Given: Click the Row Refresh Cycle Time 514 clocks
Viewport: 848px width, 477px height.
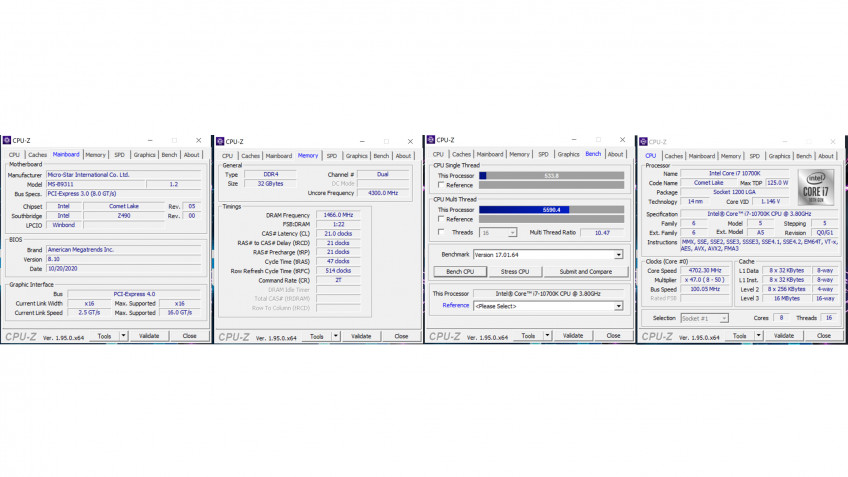Looking at the screenshot, I should [x=338, y=271].
